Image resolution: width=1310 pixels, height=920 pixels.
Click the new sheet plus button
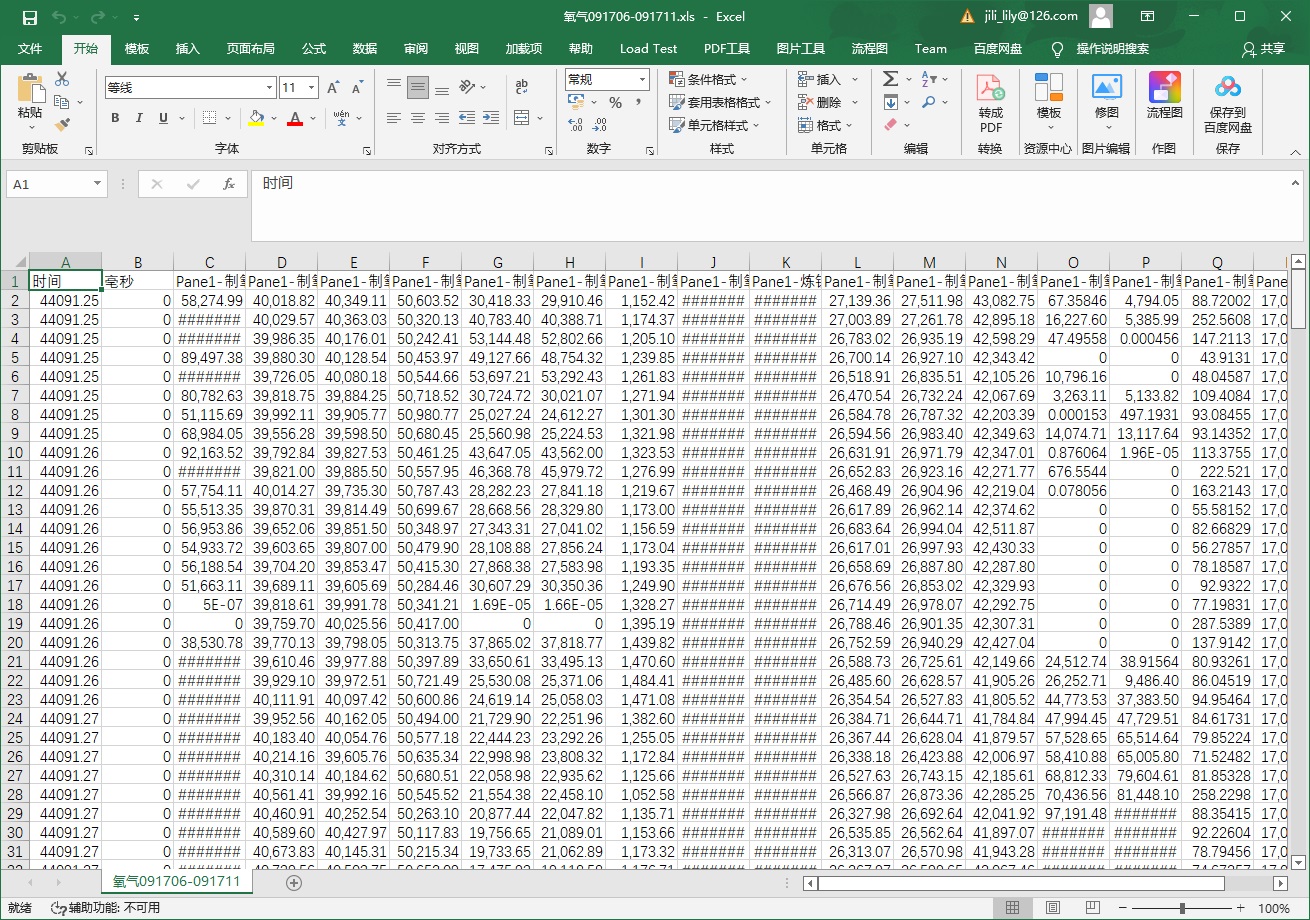(x=294, y=882)
